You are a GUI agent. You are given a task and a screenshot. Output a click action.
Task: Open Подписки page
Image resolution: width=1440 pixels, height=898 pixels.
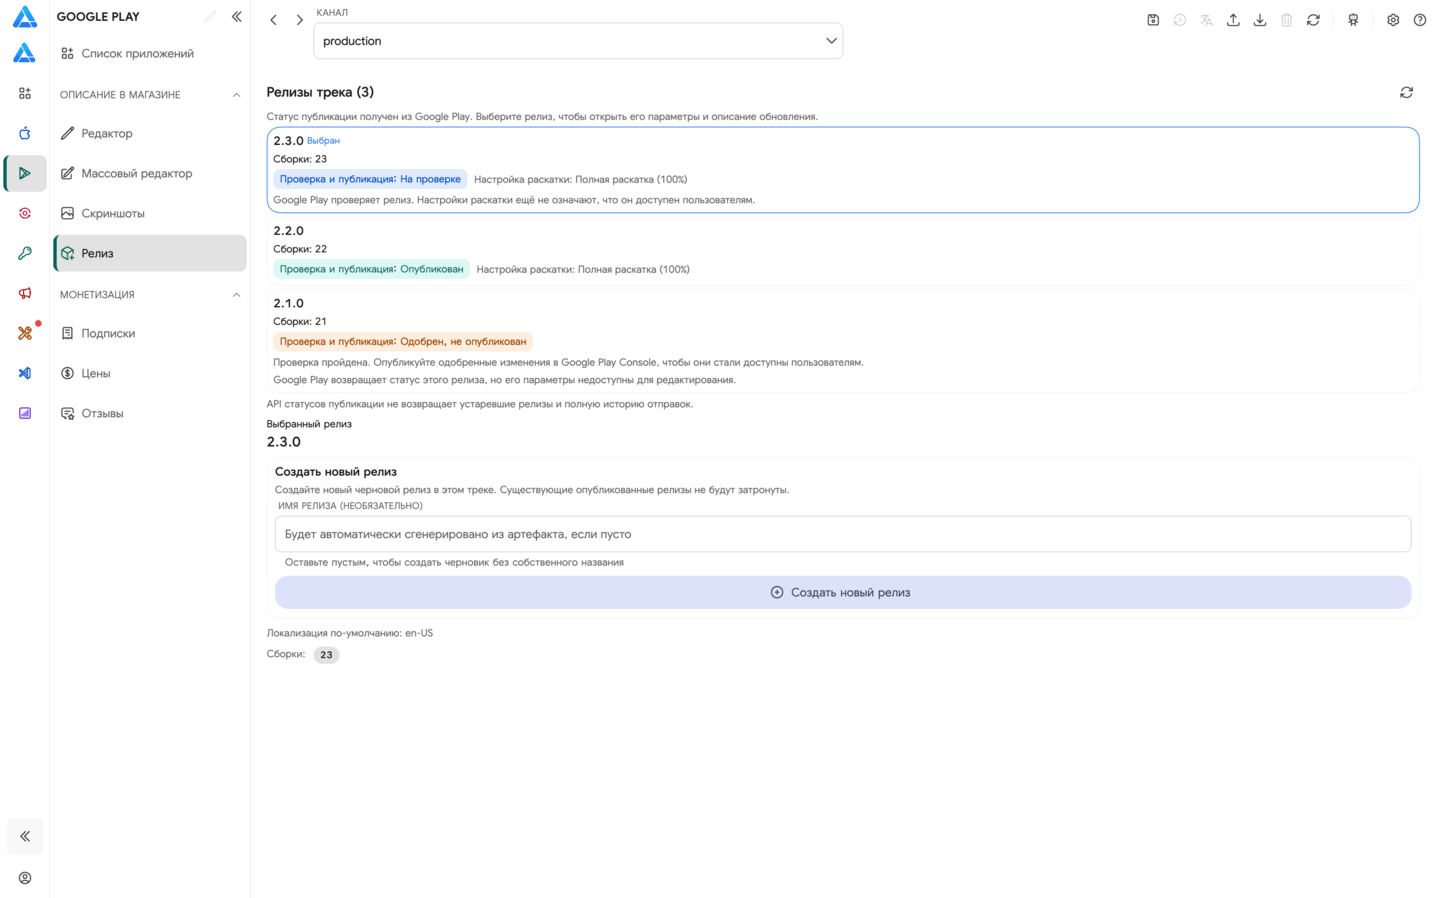150,333
